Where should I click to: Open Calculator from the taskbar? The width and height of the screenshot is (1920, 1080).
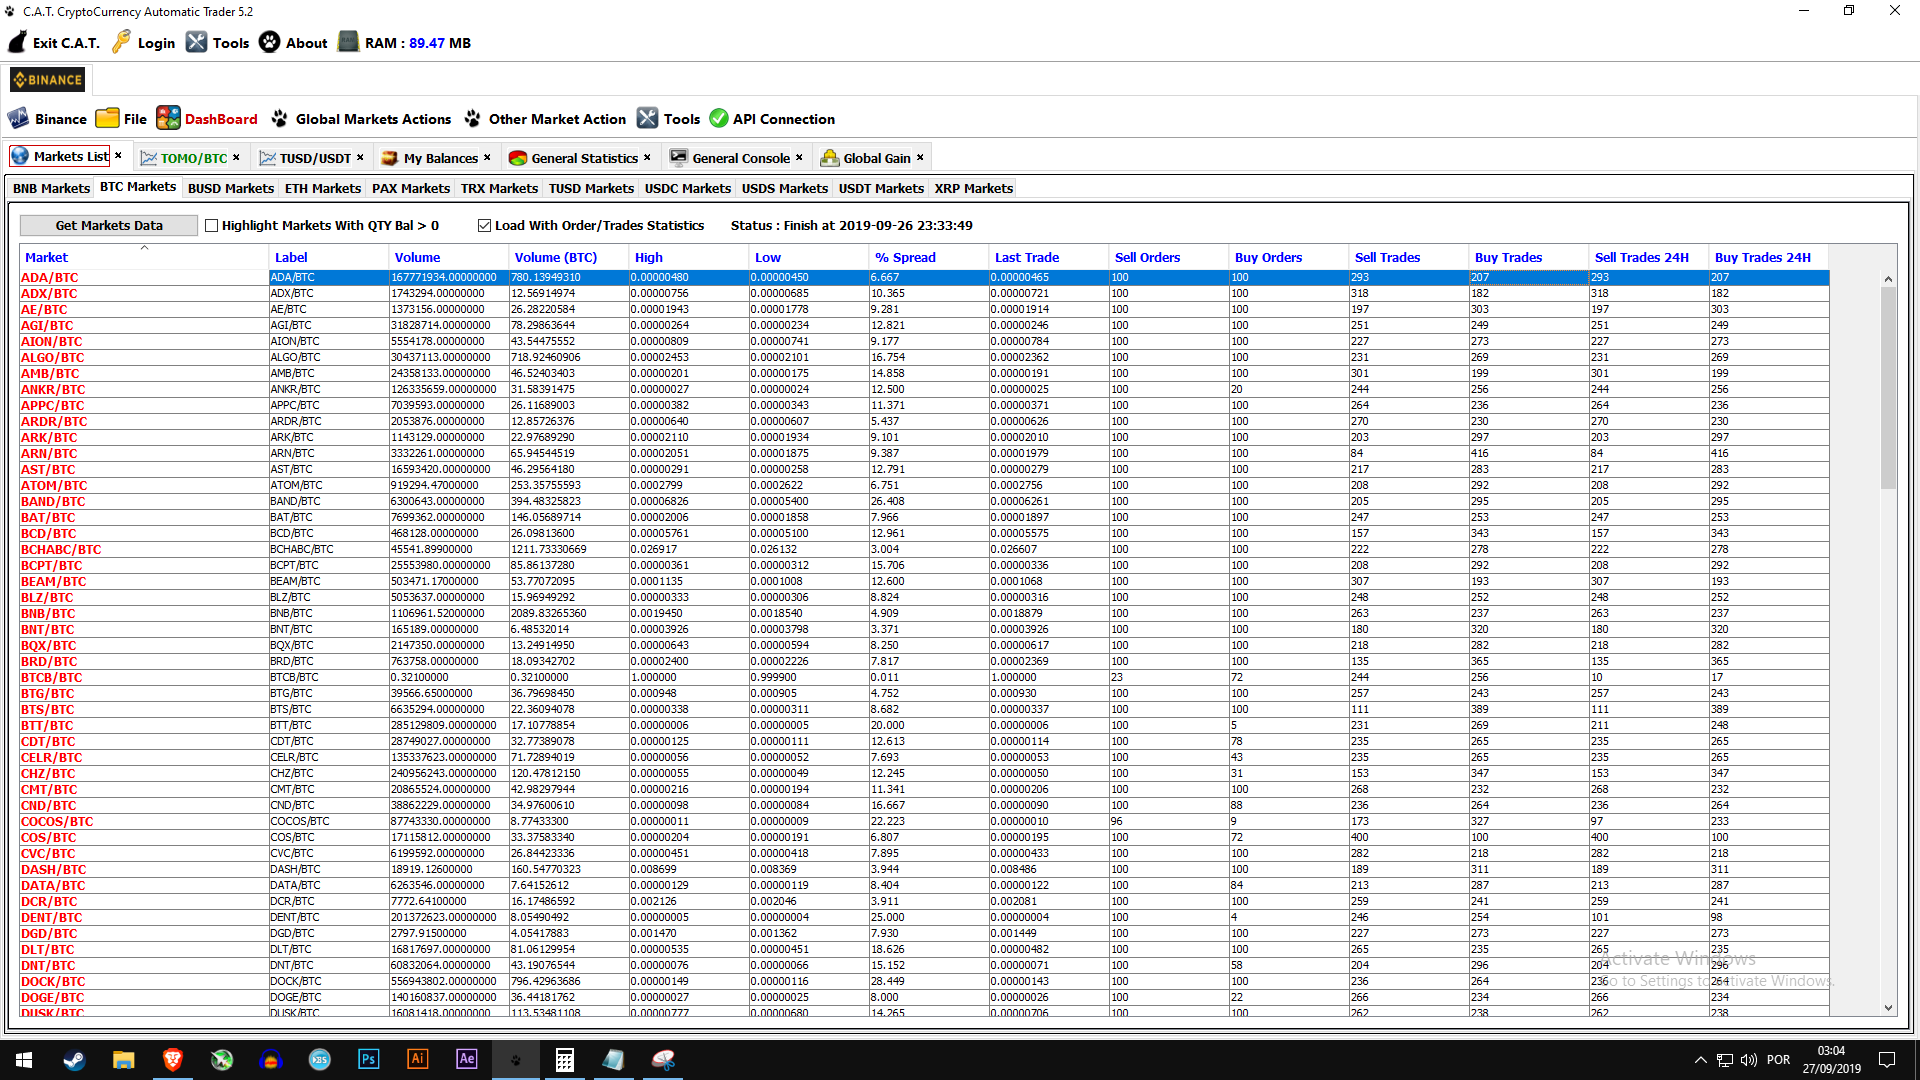coord(564,1060)
